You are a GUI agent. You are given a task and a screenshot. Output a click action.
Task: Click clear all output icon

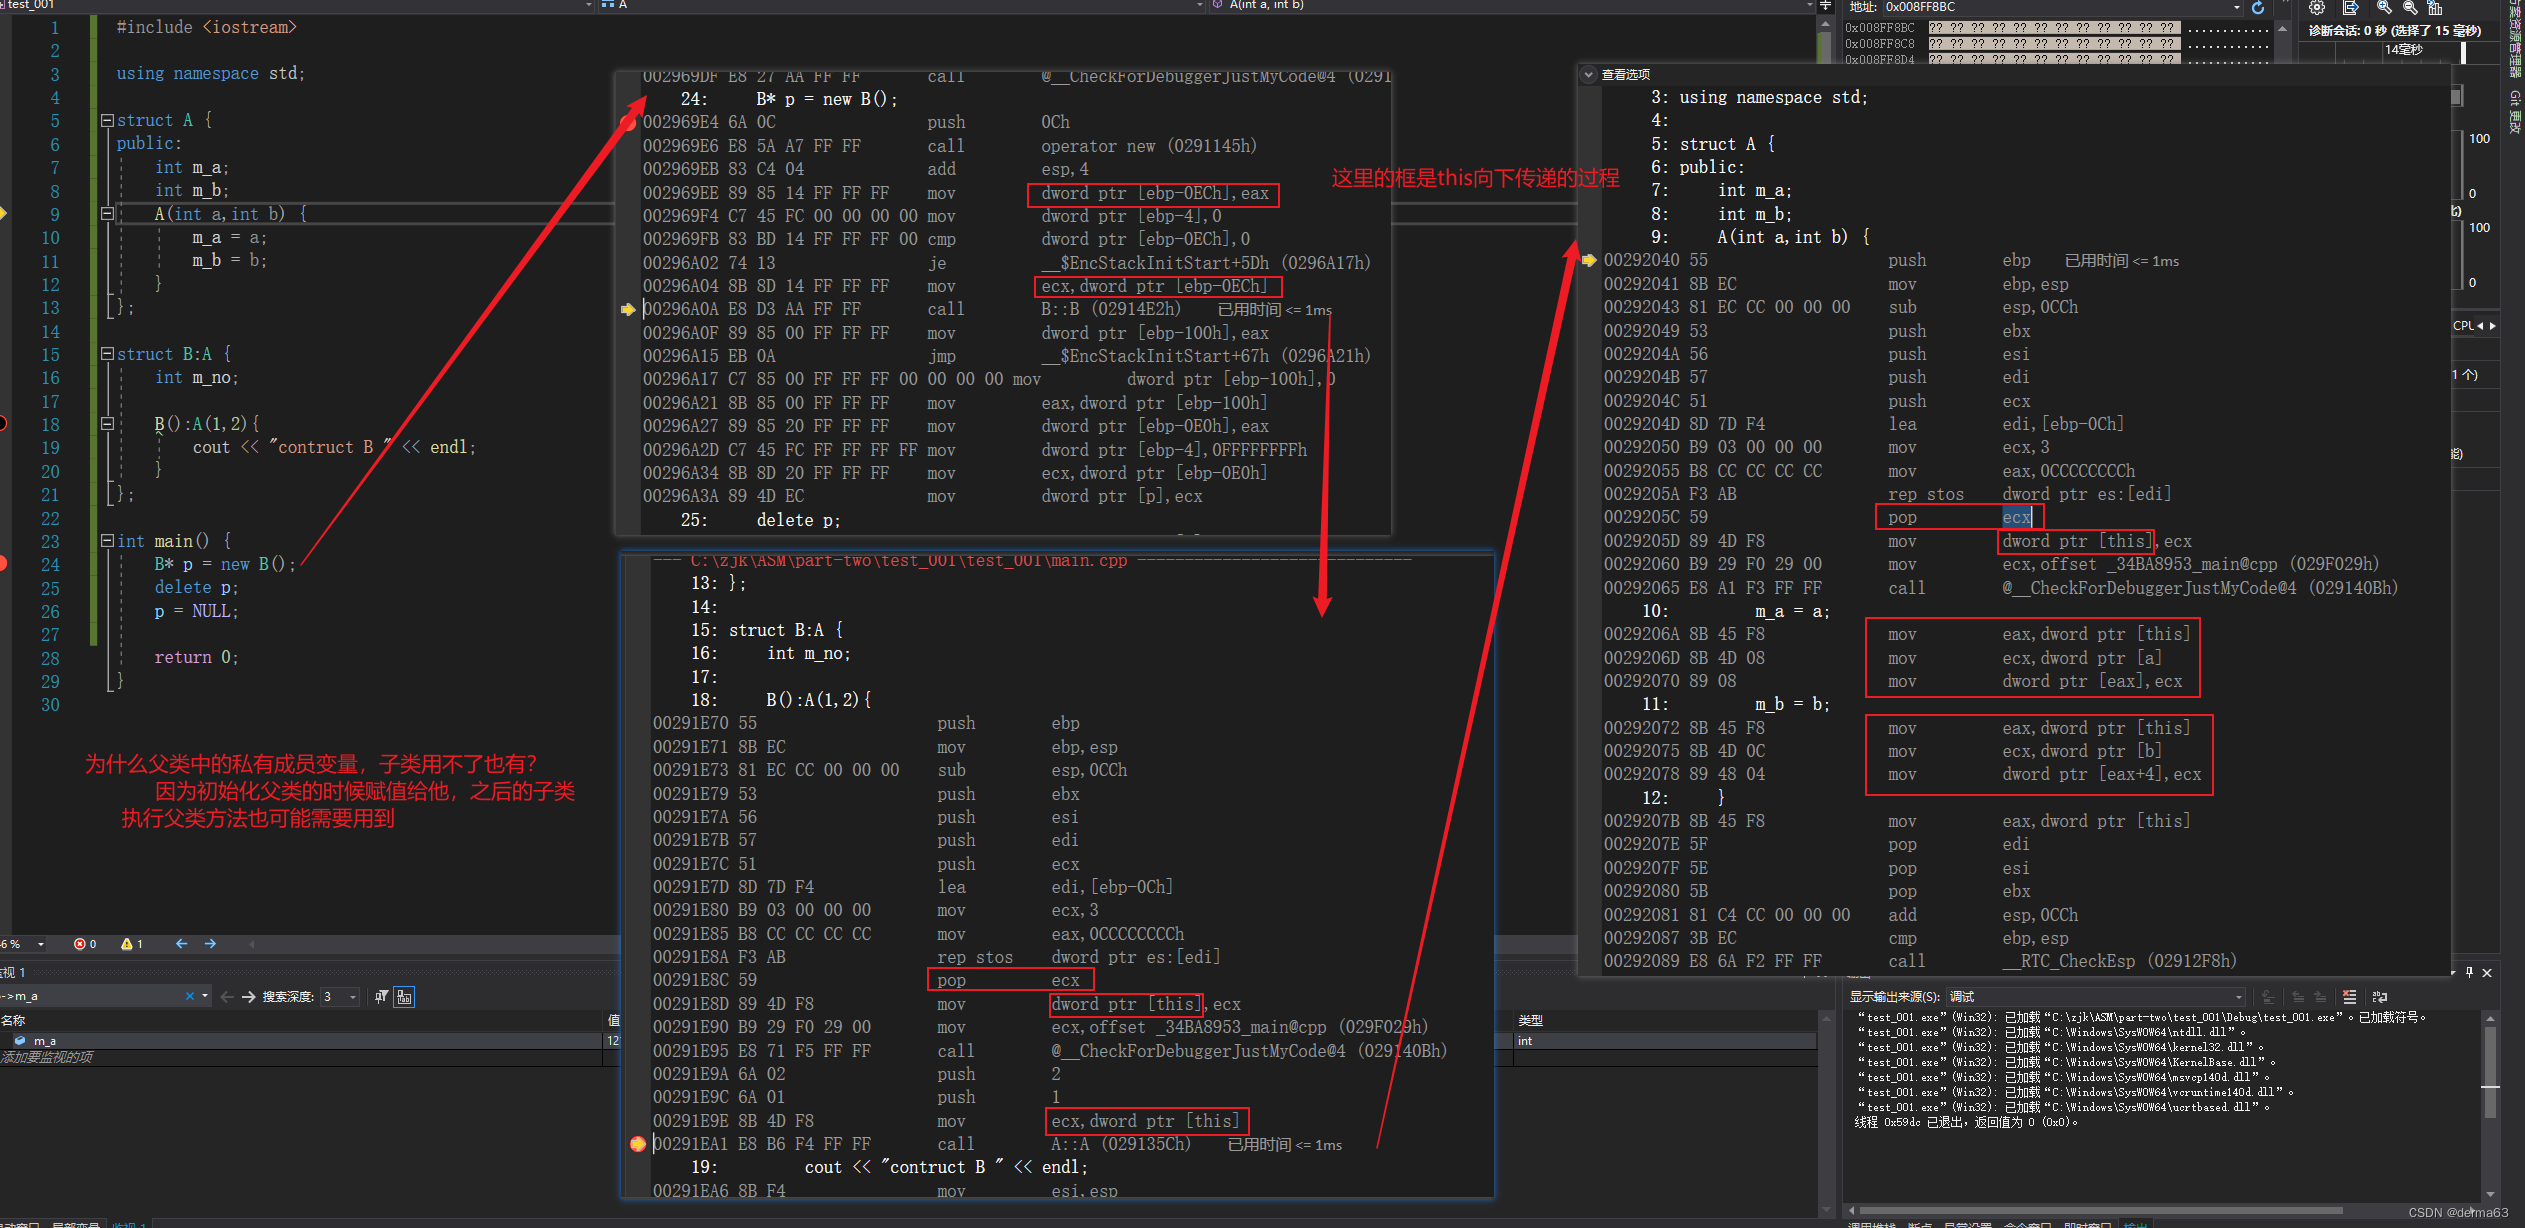click(x=2349, y=997)
